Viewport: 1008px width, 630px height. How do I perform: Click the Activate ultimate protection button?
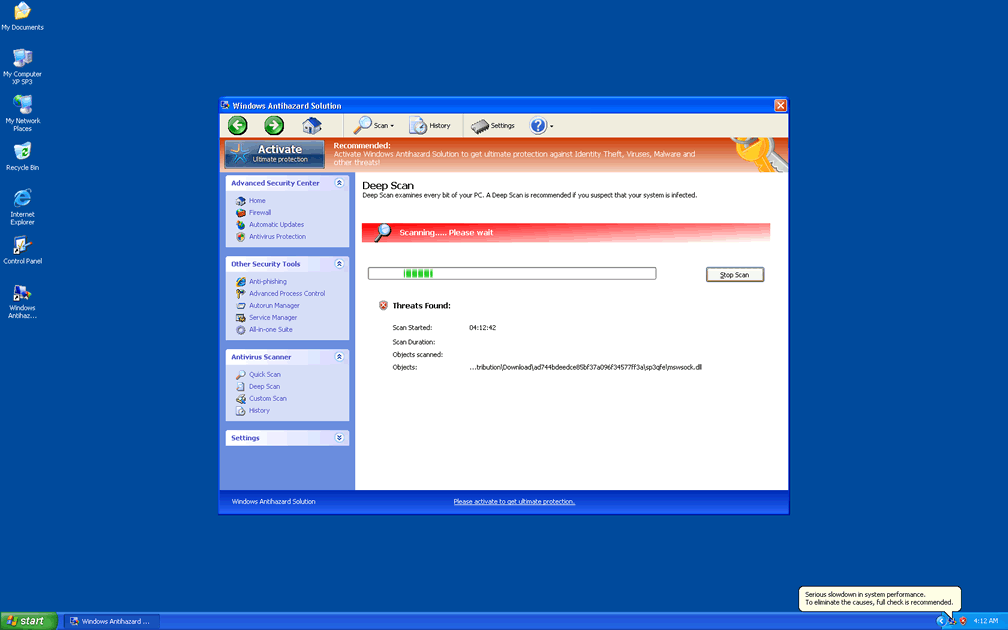click(276, 153)
